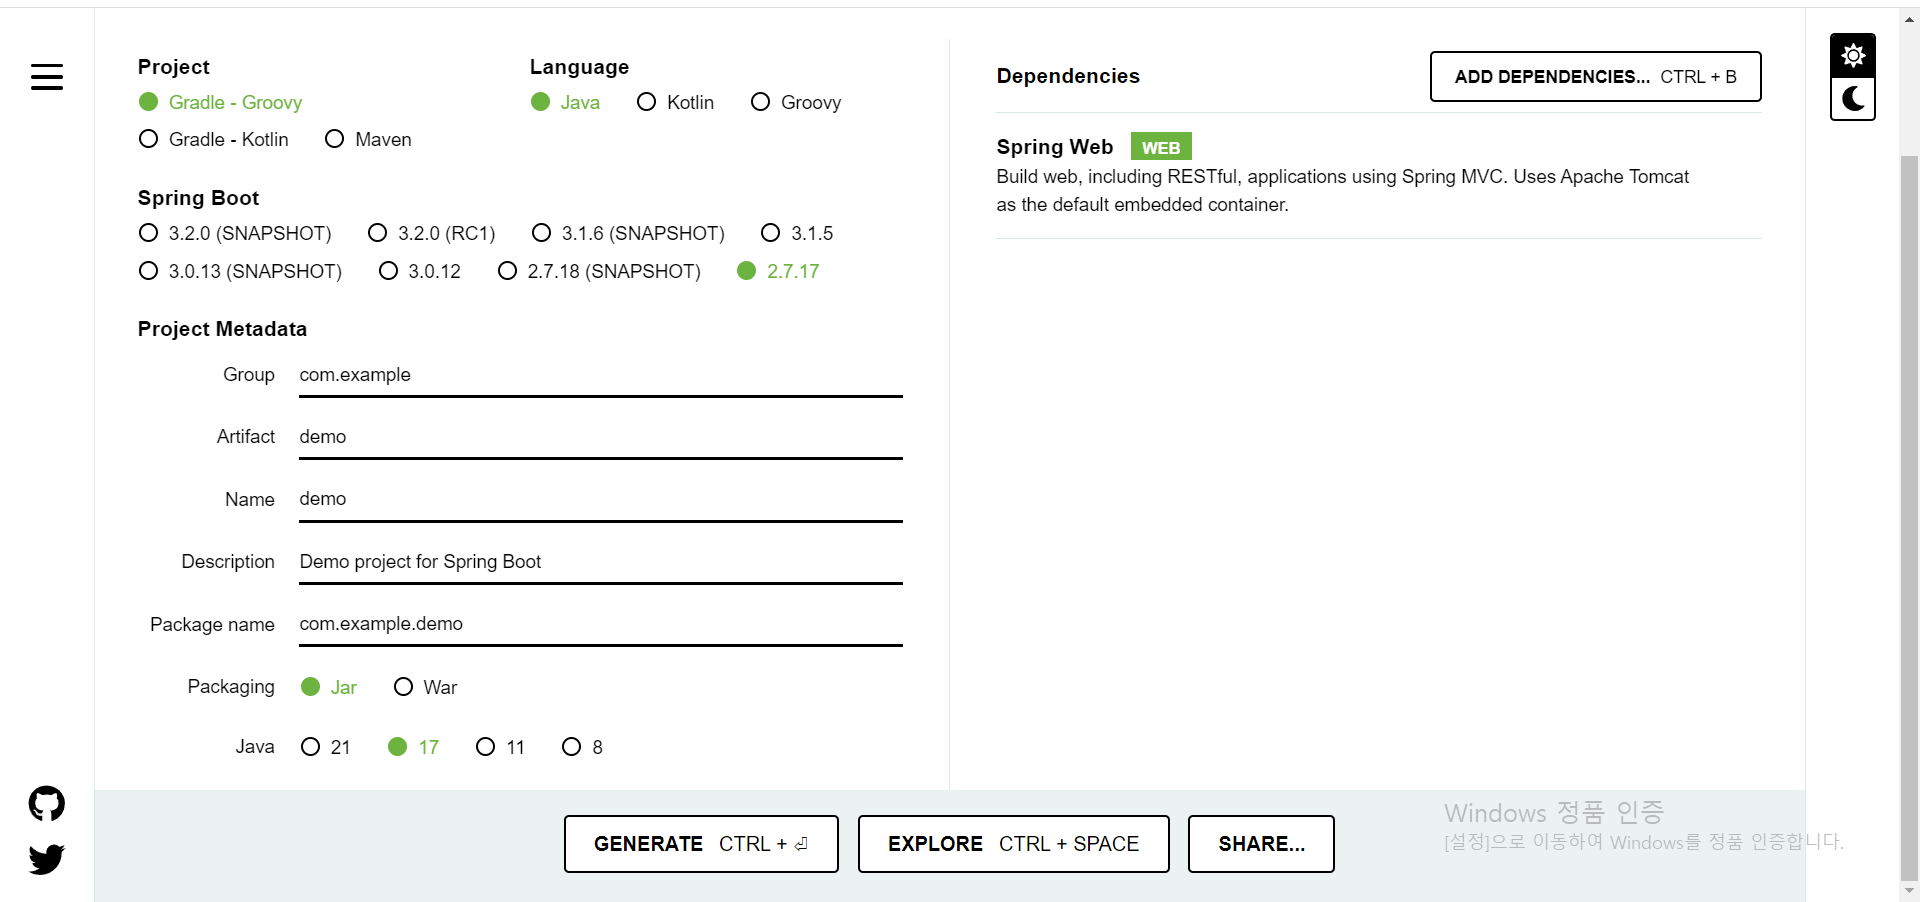Screen dimensions: 1920x902
Task: Focus the Artifact input field
Action: (x=600, y=437)
